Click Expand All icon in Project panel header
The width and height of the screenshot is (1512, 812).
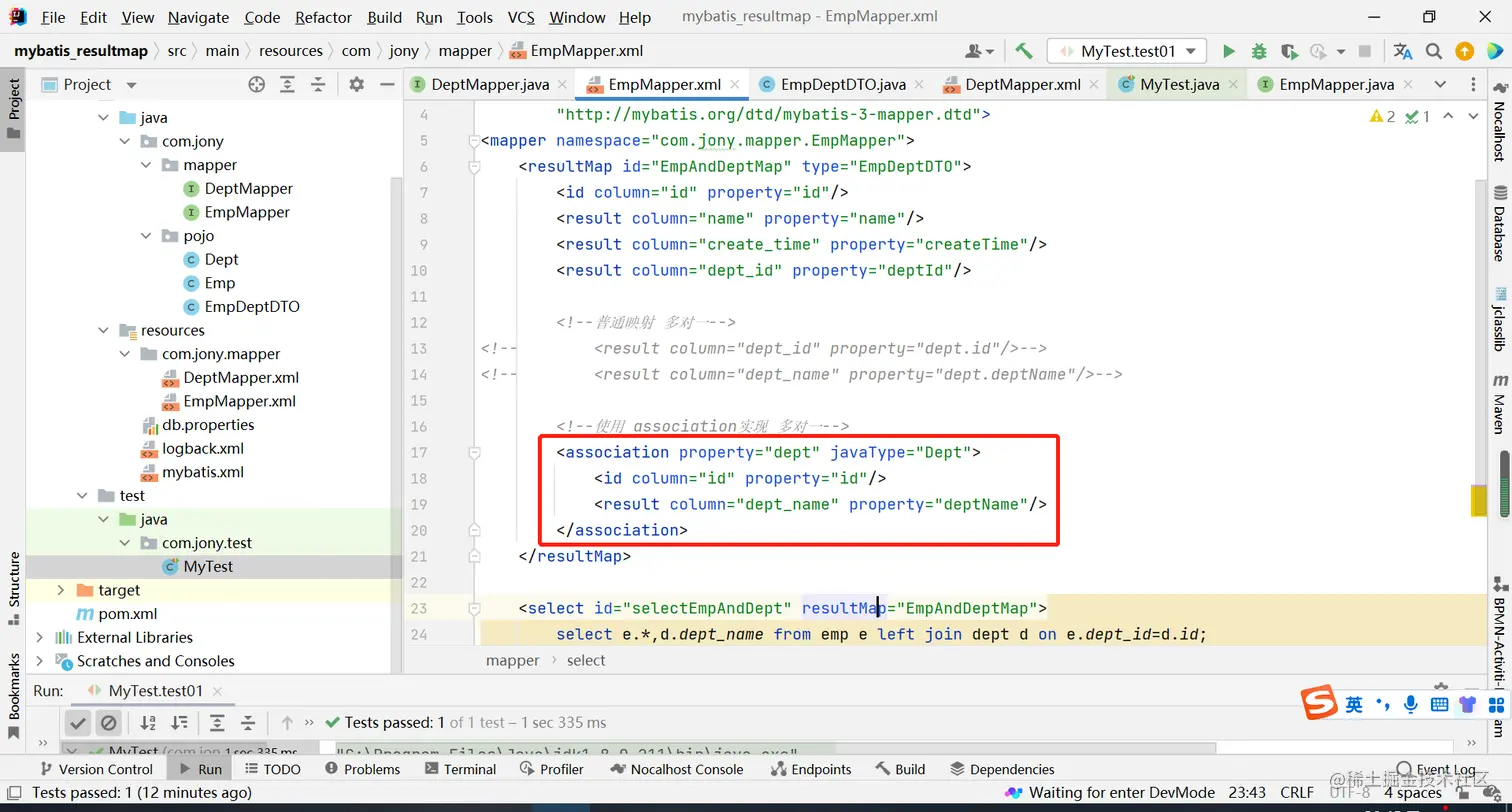click(287, 85)
